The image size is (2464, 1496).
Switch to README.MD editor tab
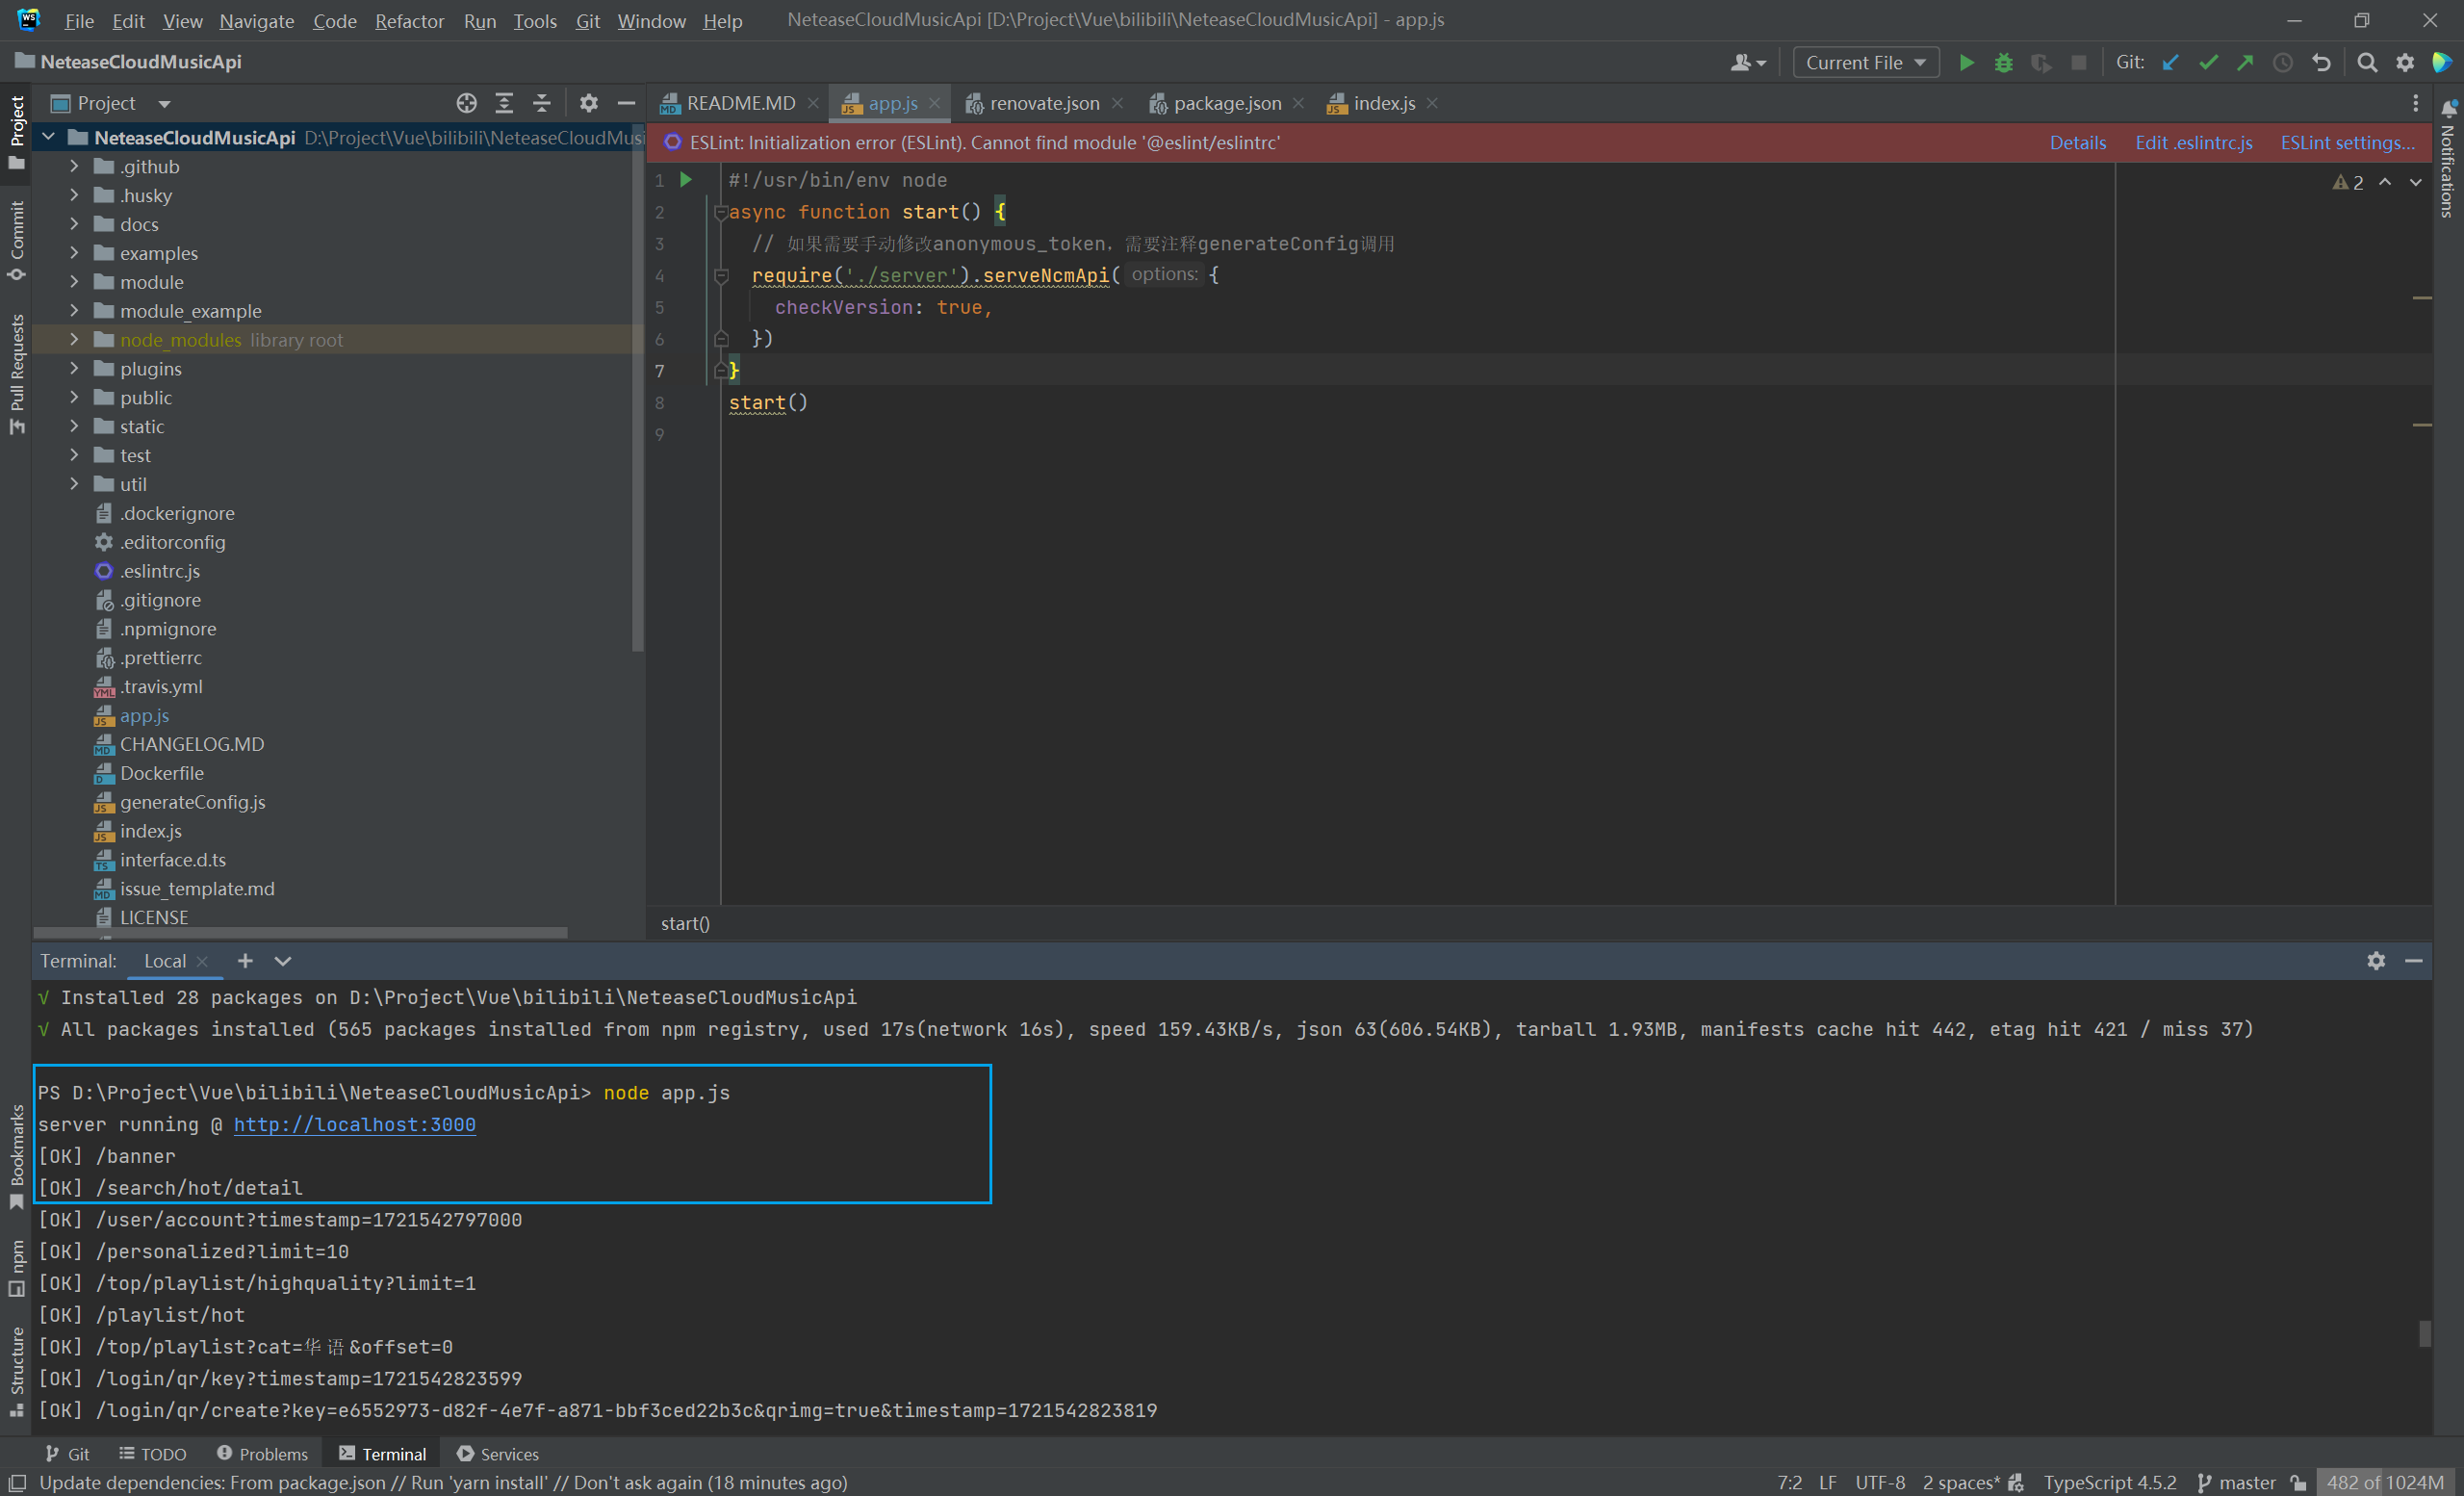pyautogui.click(x=739, y=103)
